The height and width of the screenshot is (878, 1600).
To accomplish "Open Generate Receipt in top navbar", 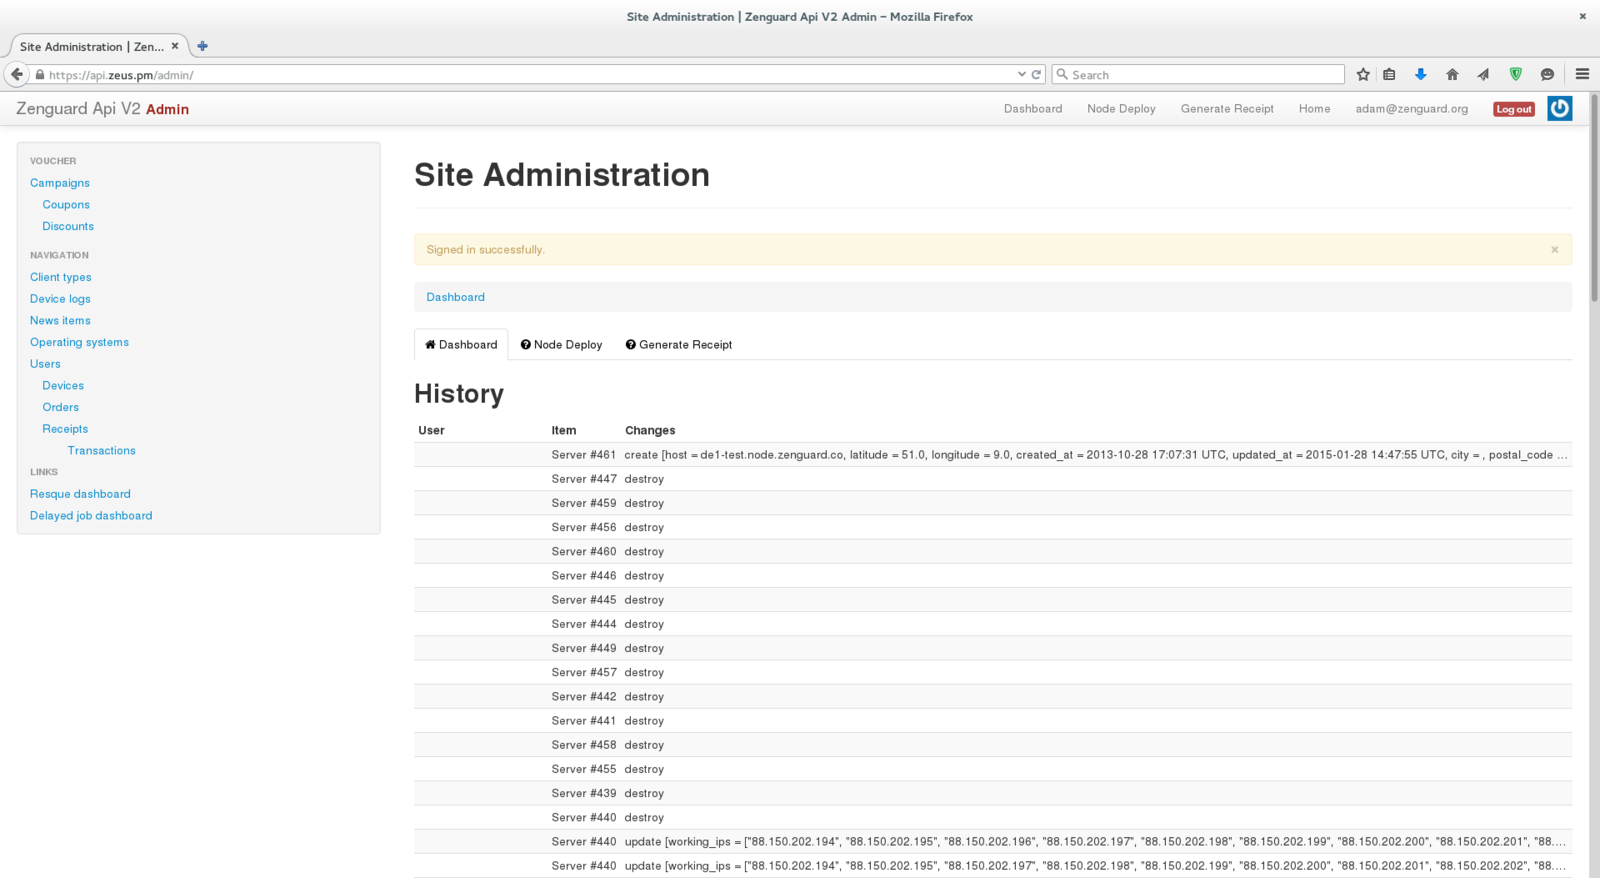I will click(x=1227, y=109).
